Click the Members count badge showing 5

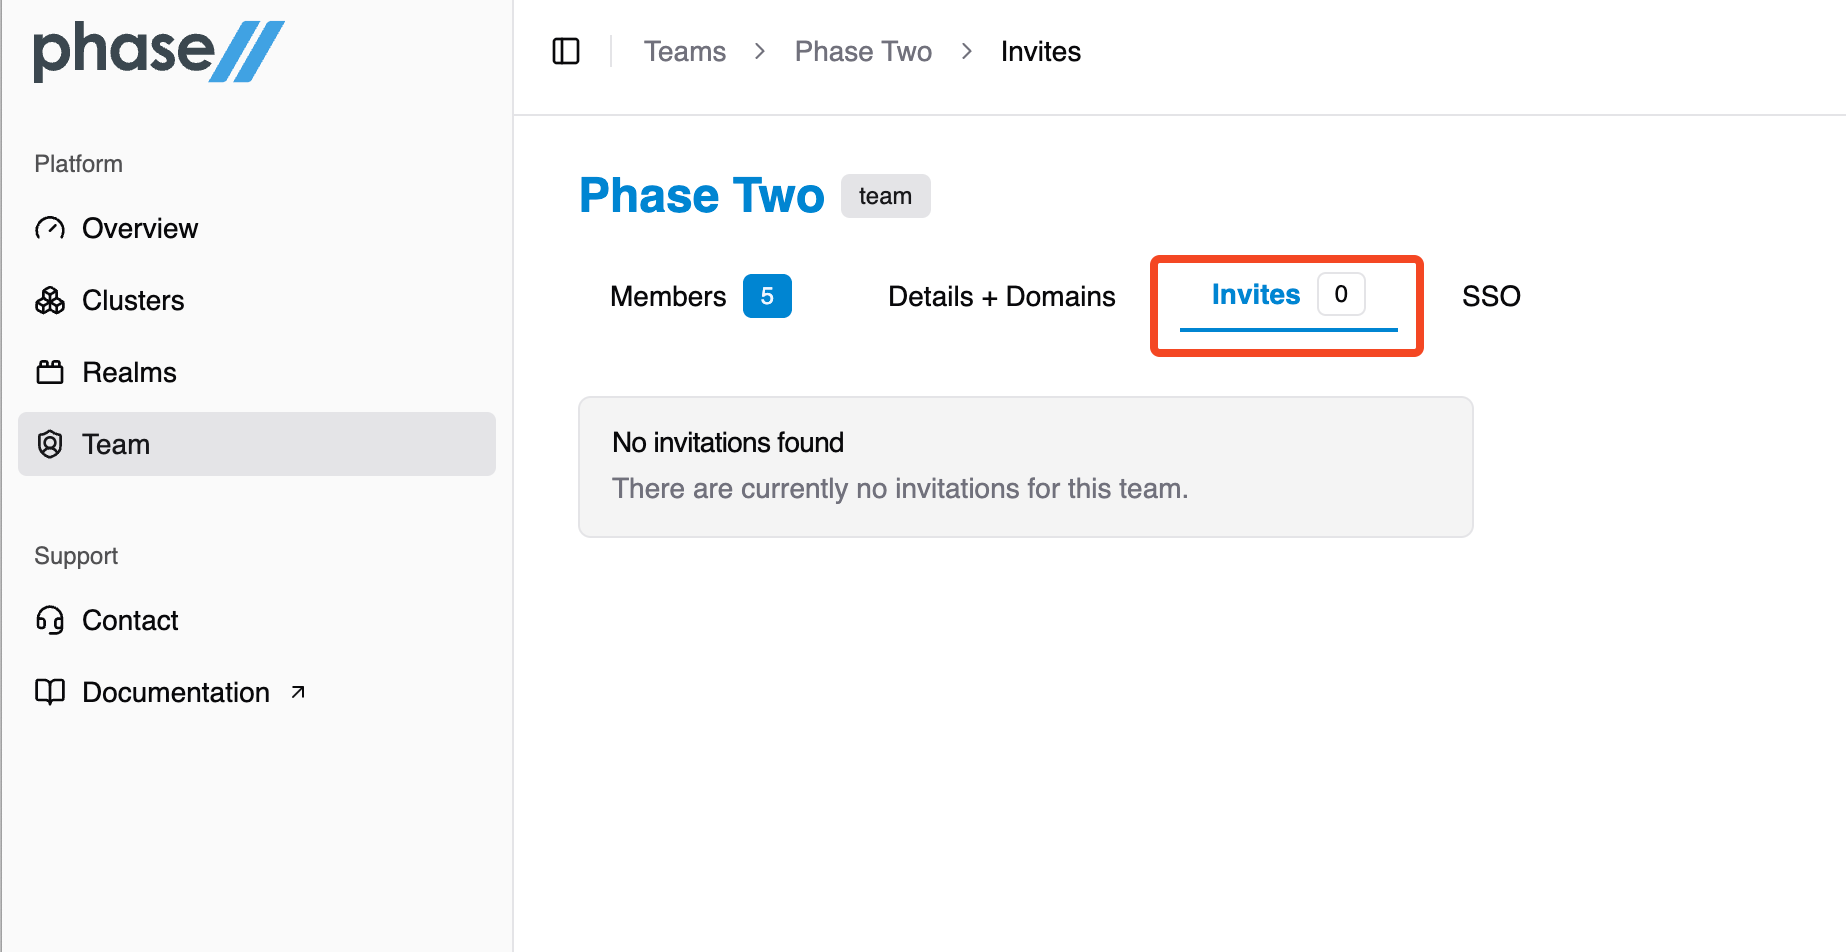pyautogui.click(x=767, y=296)
